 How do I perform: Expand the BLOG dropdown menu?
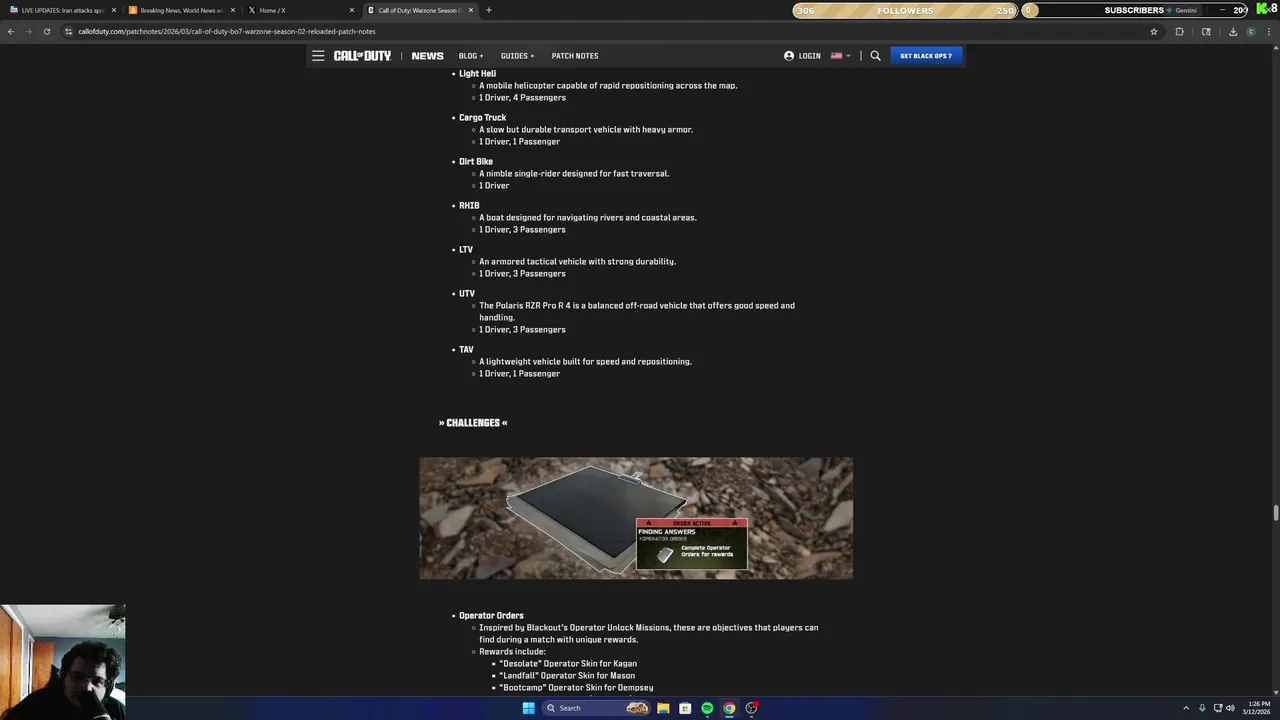(471, 56)
